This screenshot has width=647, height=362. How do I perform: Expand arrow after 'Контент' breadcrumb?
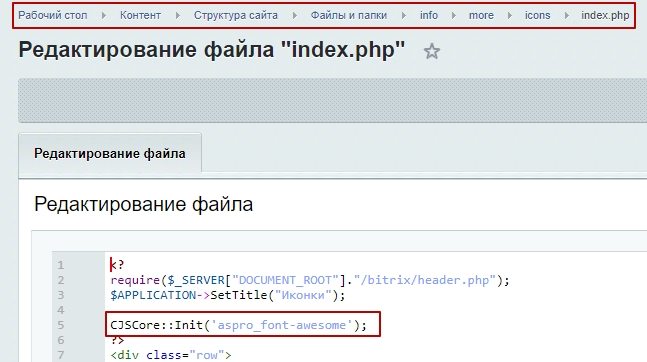178,16
